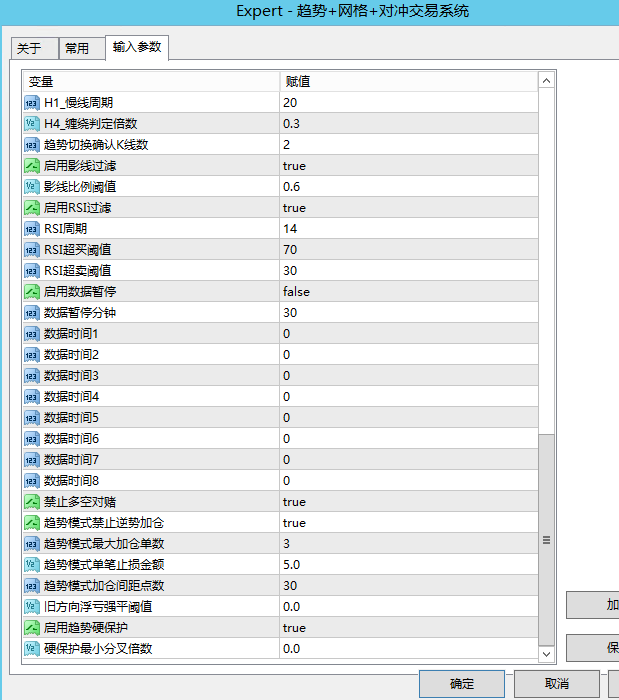The image size is (619, 700).
Task: Click the integer icon beside H1_慢线周期
Action: point(32,103)
